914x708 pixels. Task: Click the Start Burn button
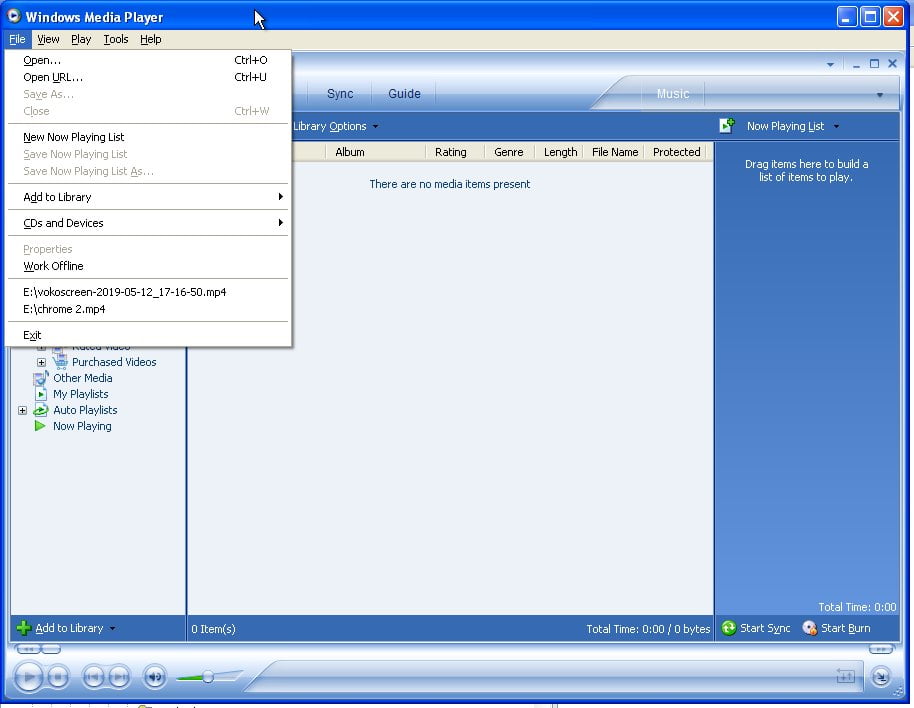point(836,628)
